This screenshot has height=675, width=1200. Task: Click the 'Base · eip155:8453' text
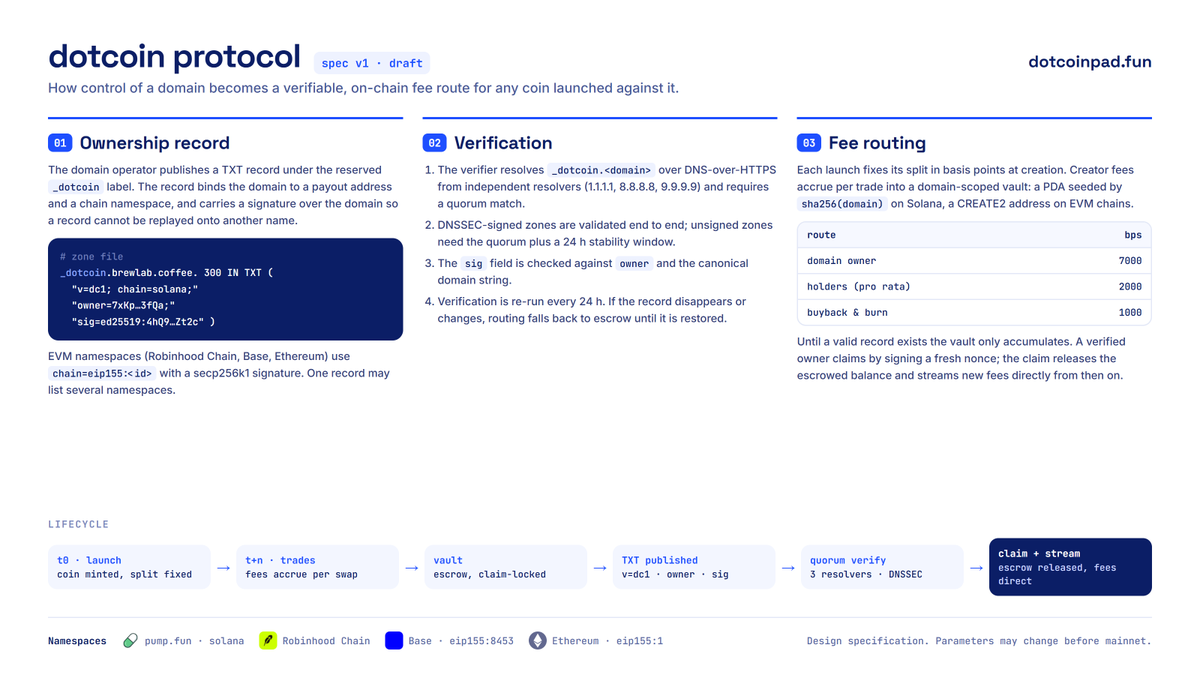click(461, 641)
